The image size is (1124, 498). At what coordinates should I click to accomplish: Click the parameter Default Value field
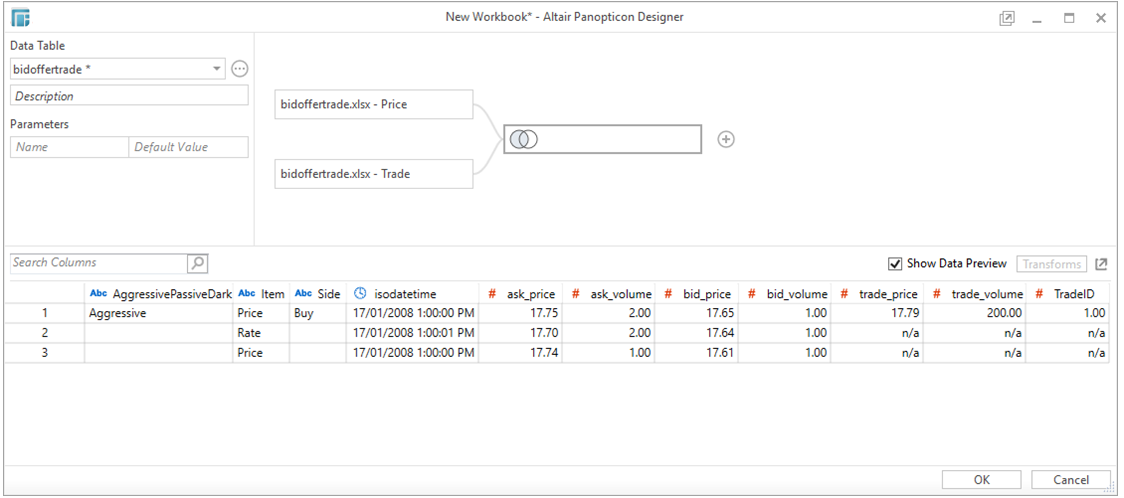click(x=189, y=147)
